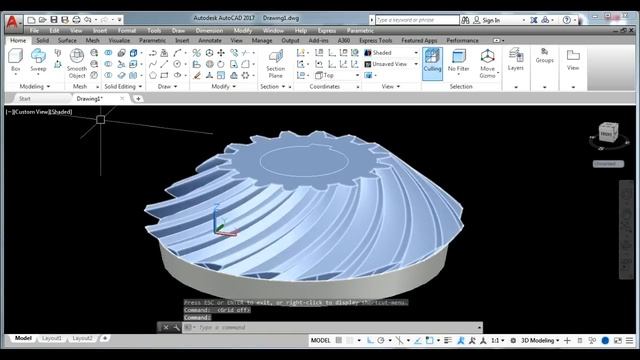The width and height of the screenshot is (640, 360).
Task: Click the solid Union icon
Action: (108, 53)
